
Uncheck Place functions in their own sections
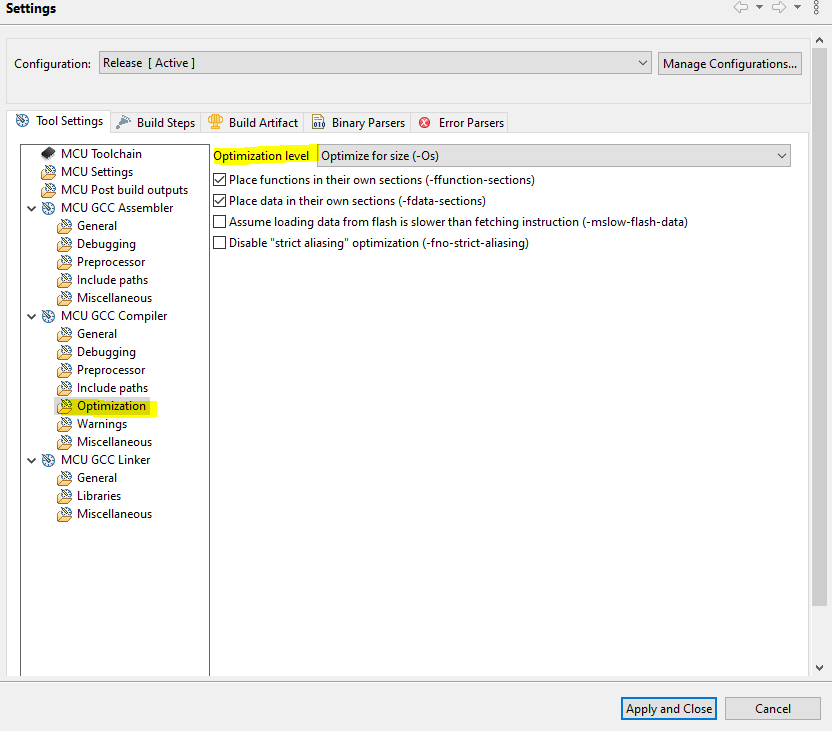coord(220,178)
